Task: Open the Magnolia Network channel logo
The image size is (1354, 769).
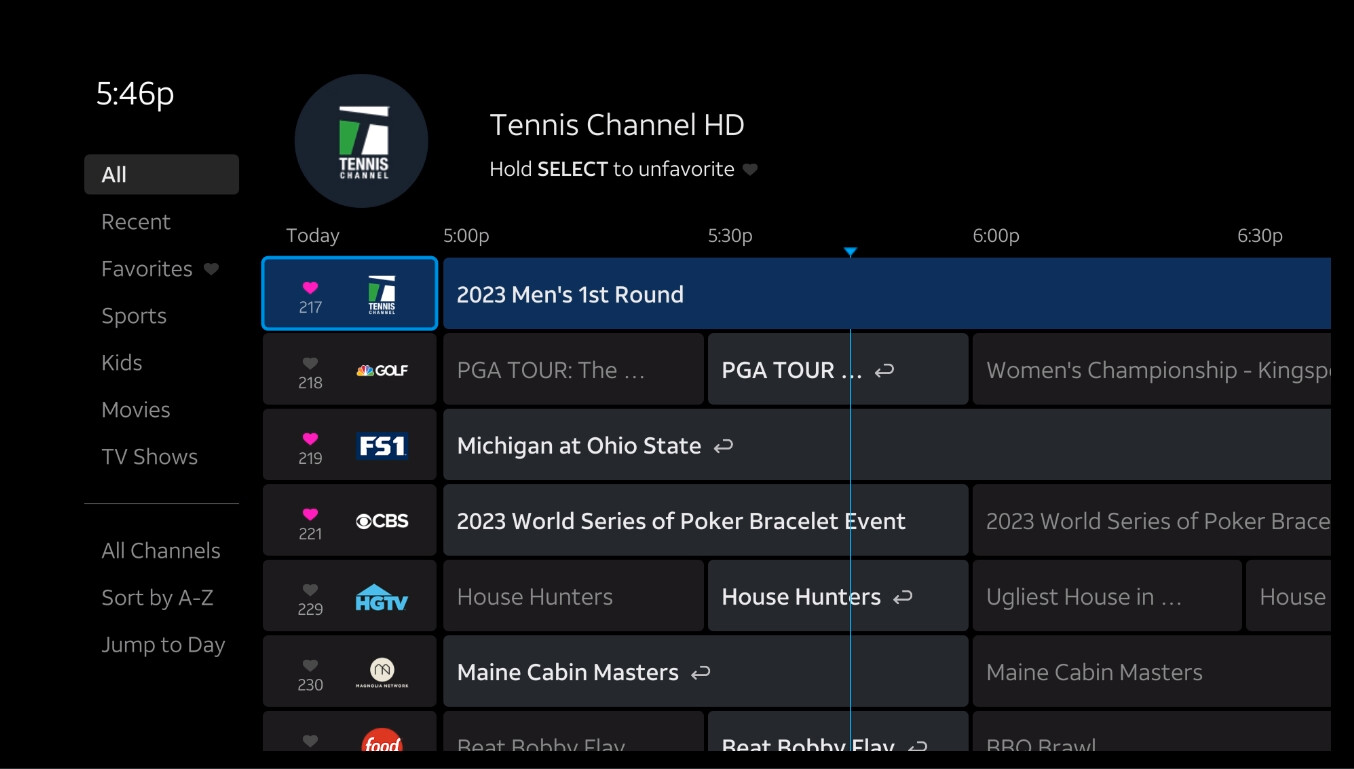Action: click(382, 673)
